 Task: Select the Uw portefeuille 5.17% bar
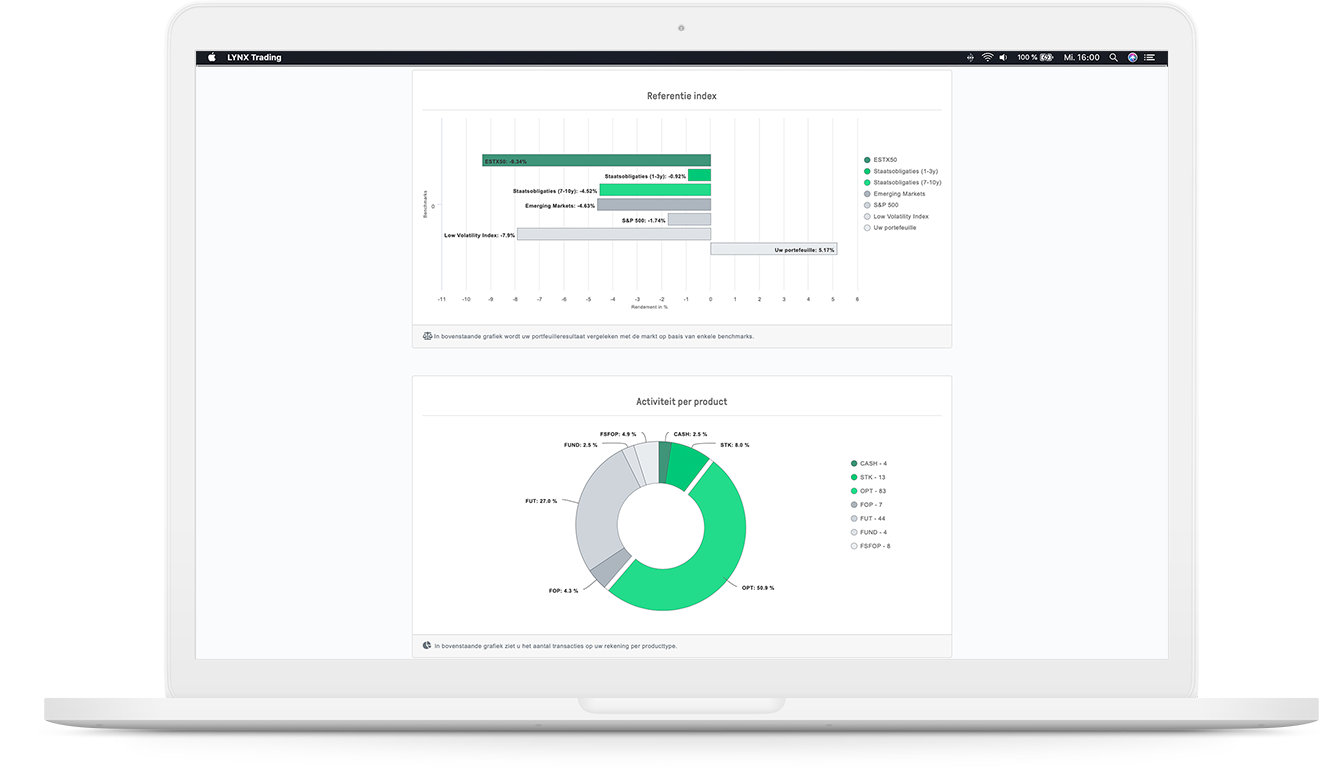[774, 249]
